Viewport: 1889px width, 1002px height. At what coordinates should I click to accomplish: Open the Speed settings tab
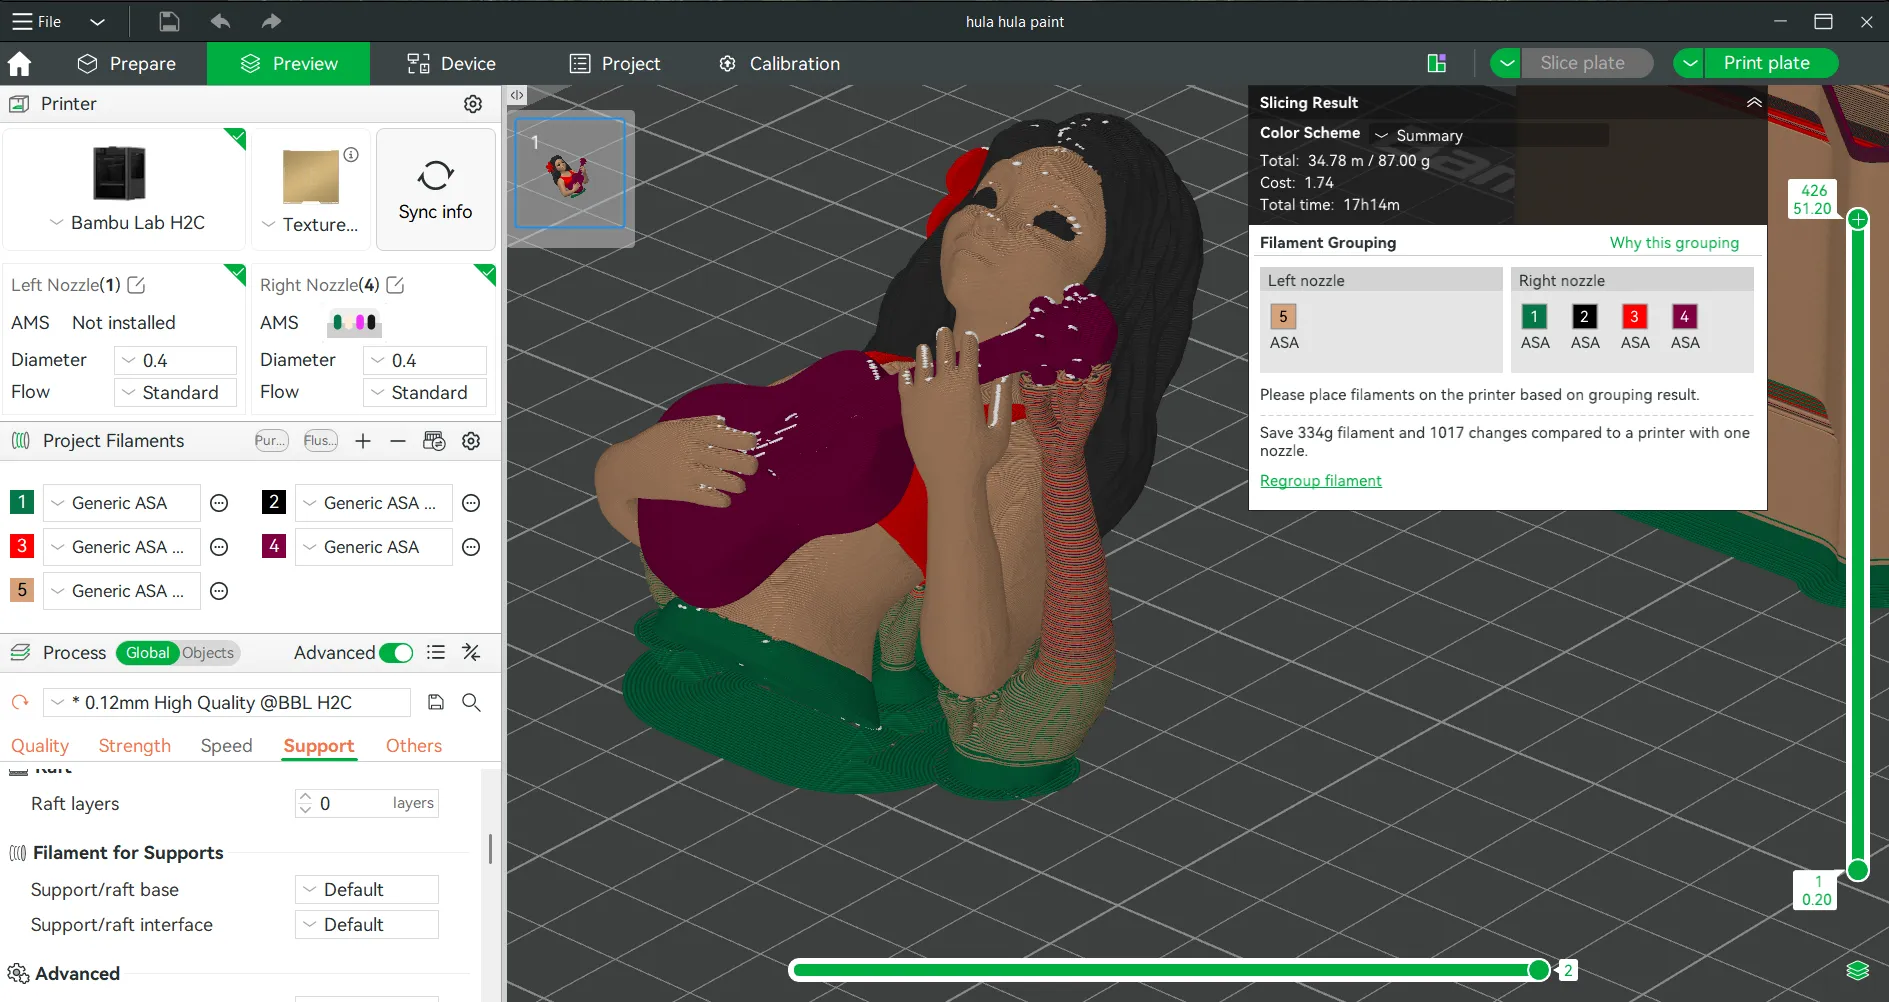pyautogui.click(x=226, y=746)
